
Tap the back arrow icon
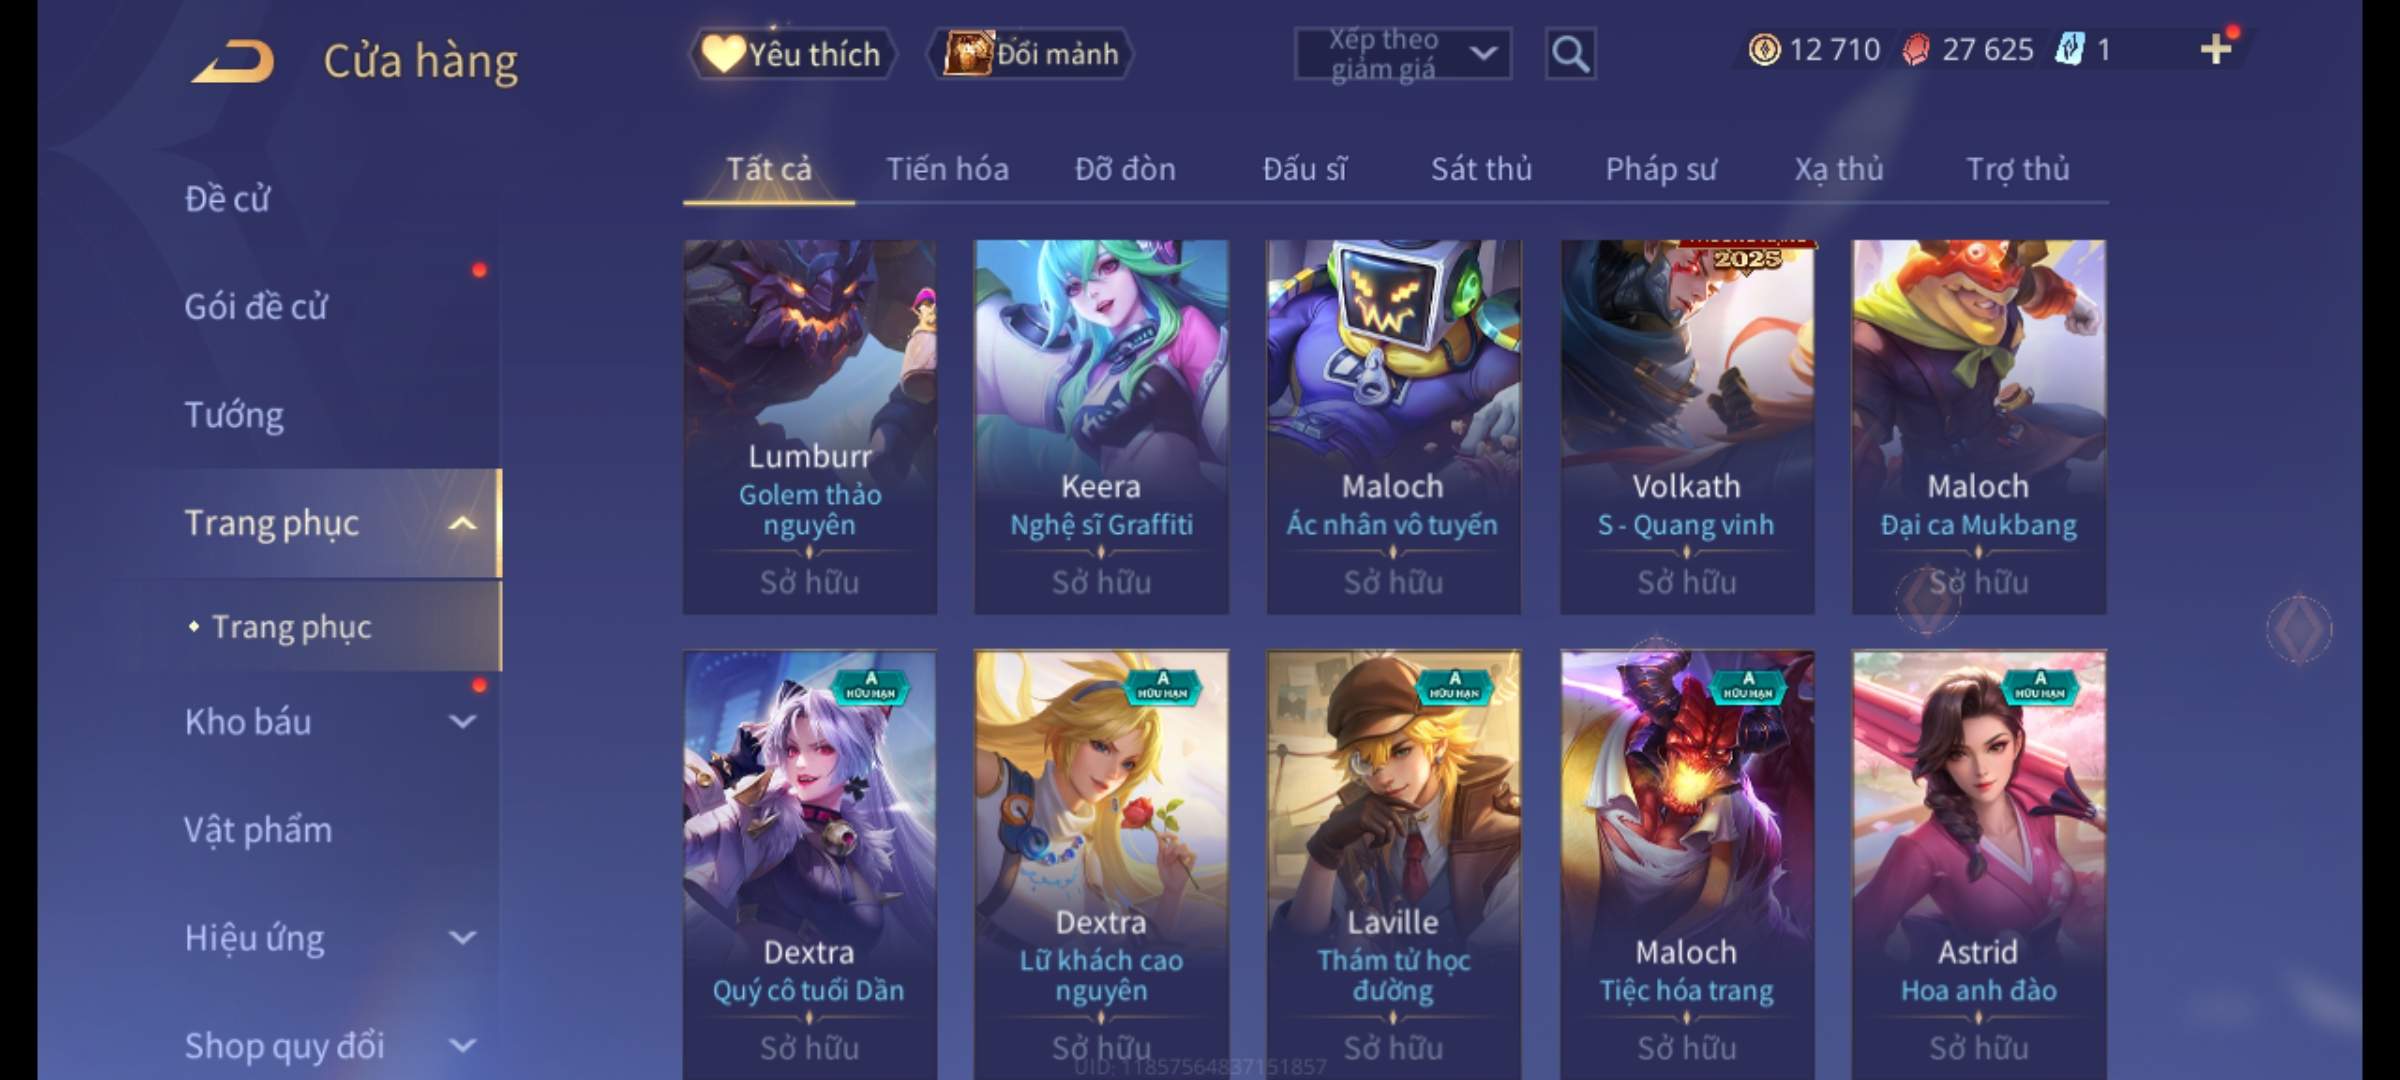[x=234, y=61]
